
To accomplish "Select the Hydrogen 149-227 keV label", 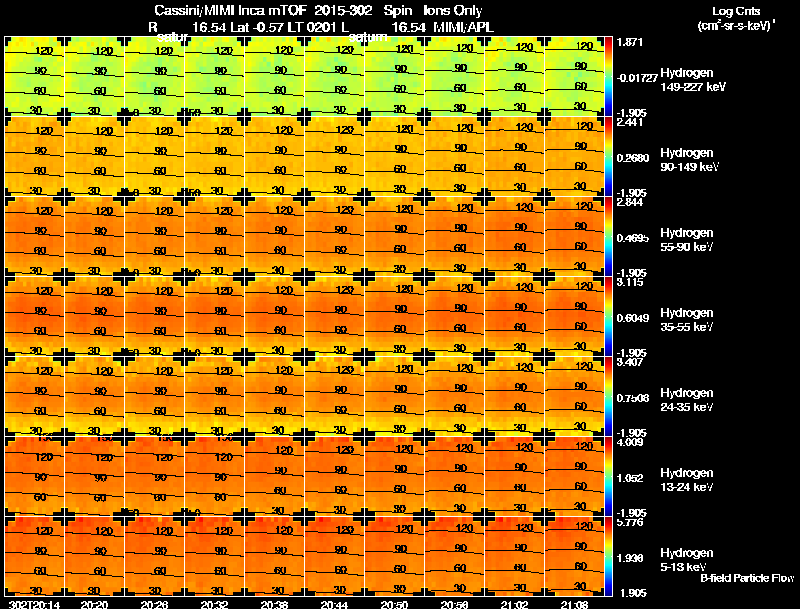I will tap(693, 80).
